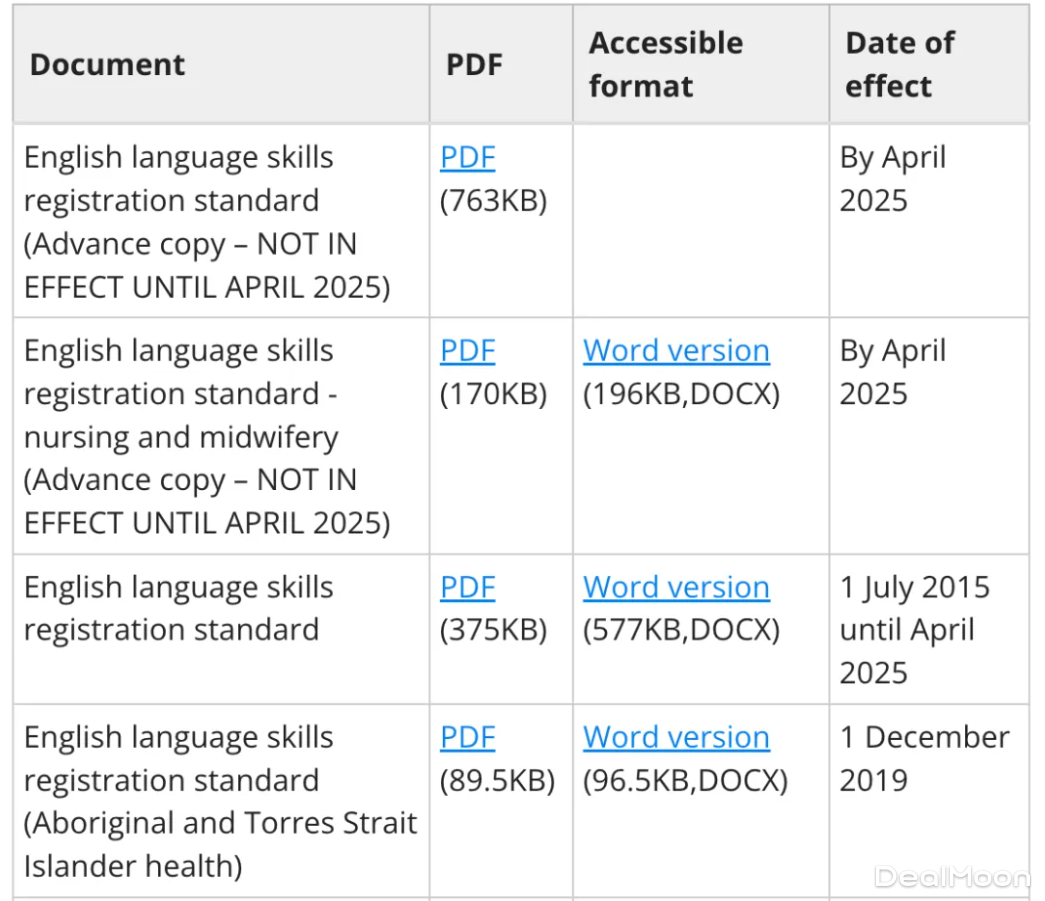Viewport: 1045px width, 901px height.
Task: Download the 577KB Word version
Action: click(x=676, y=587)
